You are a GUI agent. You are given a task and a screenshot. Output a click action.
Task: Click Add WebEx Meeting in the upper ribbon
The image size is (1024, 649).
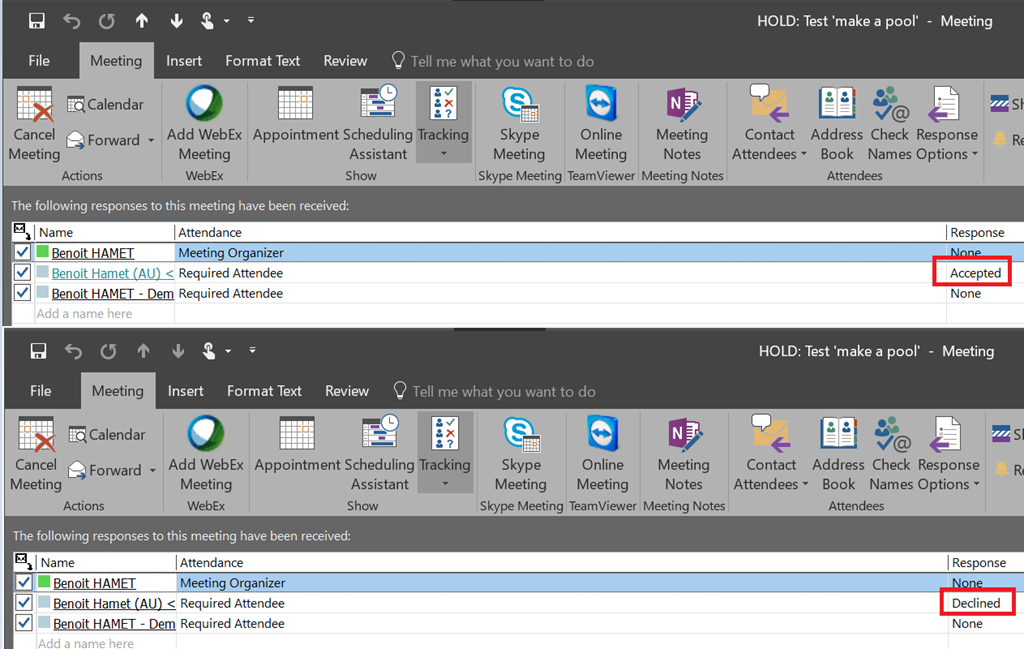tap(204, 123)
